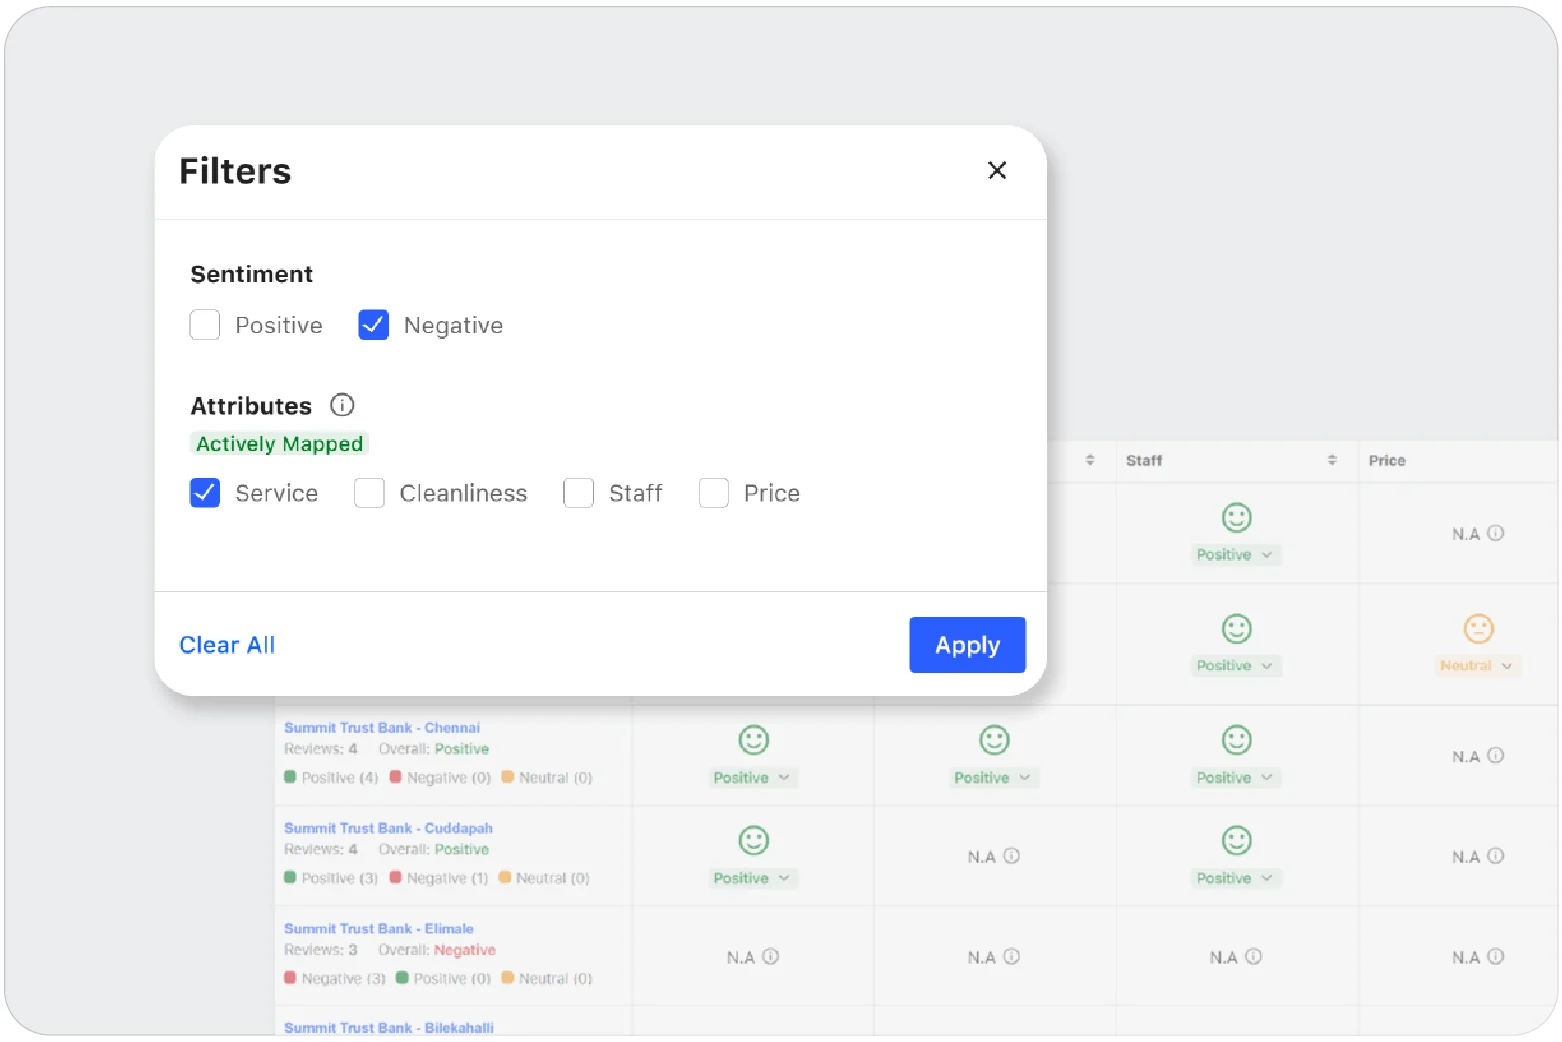Click the Staff column header
Screen dimensions: 1562x1042
tap(1144, 460)
